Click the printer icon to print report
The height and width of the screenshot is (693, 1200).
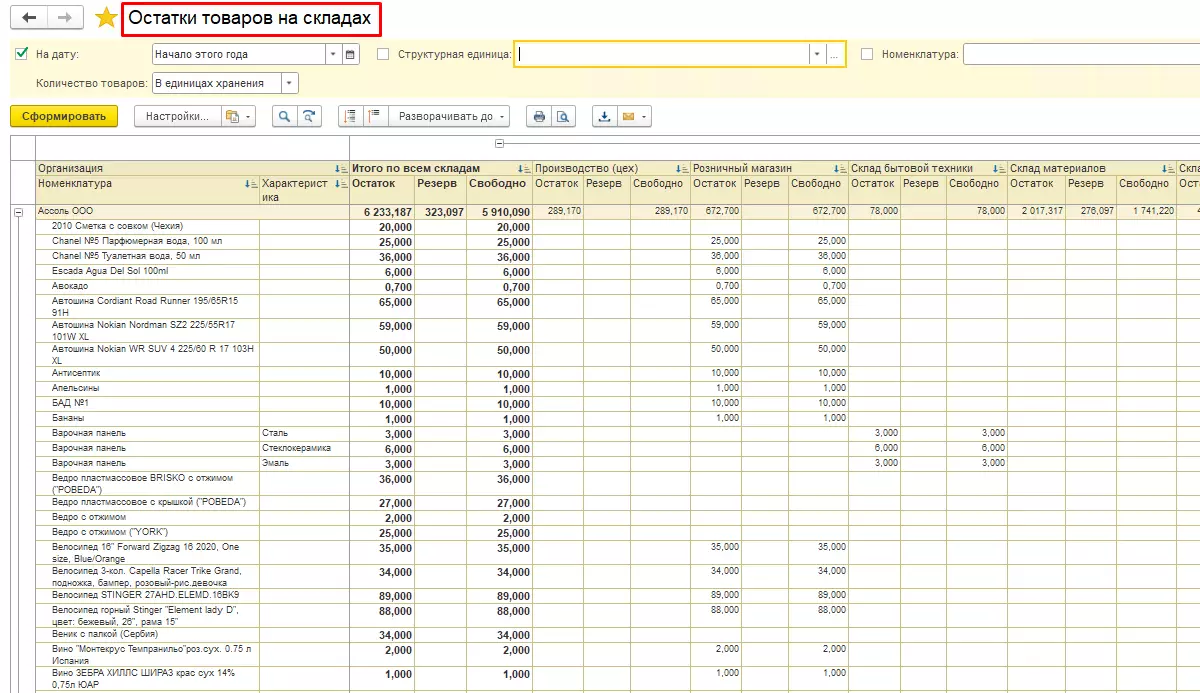click(540, 117)
